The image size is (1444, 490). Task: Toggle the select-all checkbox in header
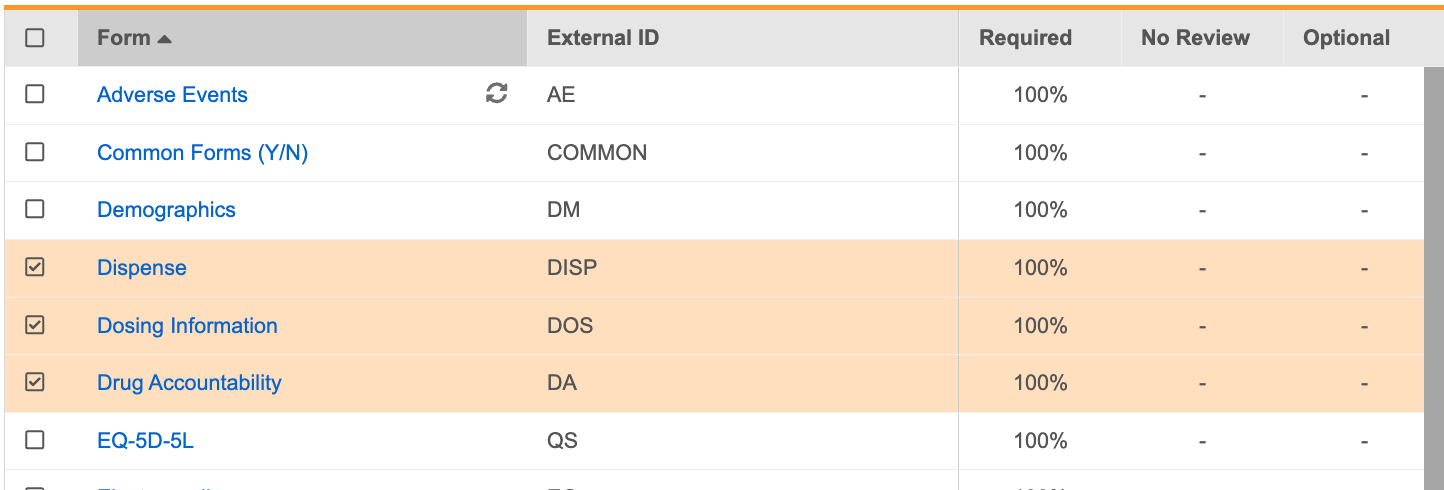[35, 38]
